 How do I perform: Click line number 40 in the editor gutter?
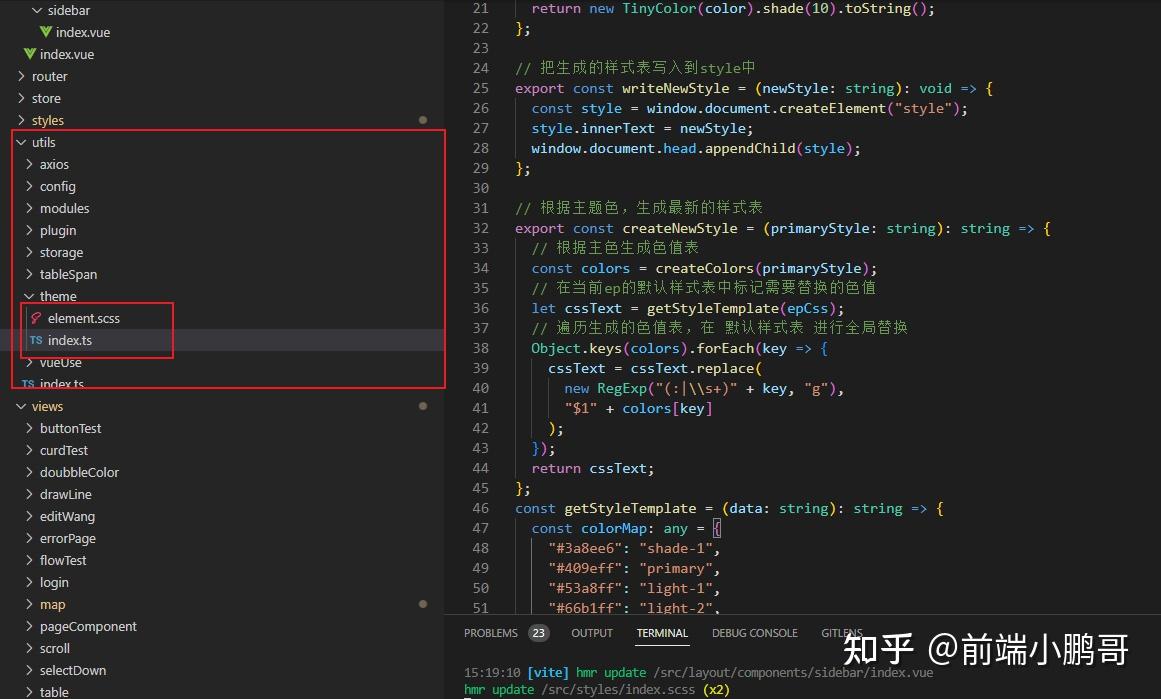(x=481, y=388)
